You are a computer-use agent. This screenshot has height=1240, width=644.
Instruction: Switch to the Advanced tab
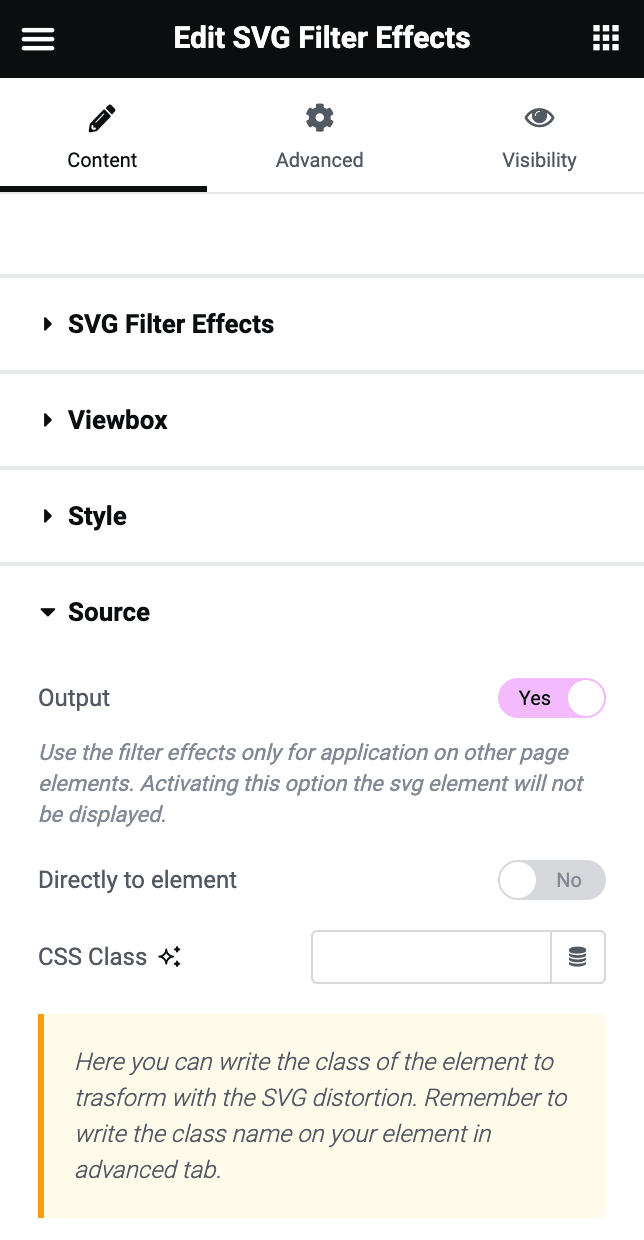pyautogui.click(x=319, y=160)
